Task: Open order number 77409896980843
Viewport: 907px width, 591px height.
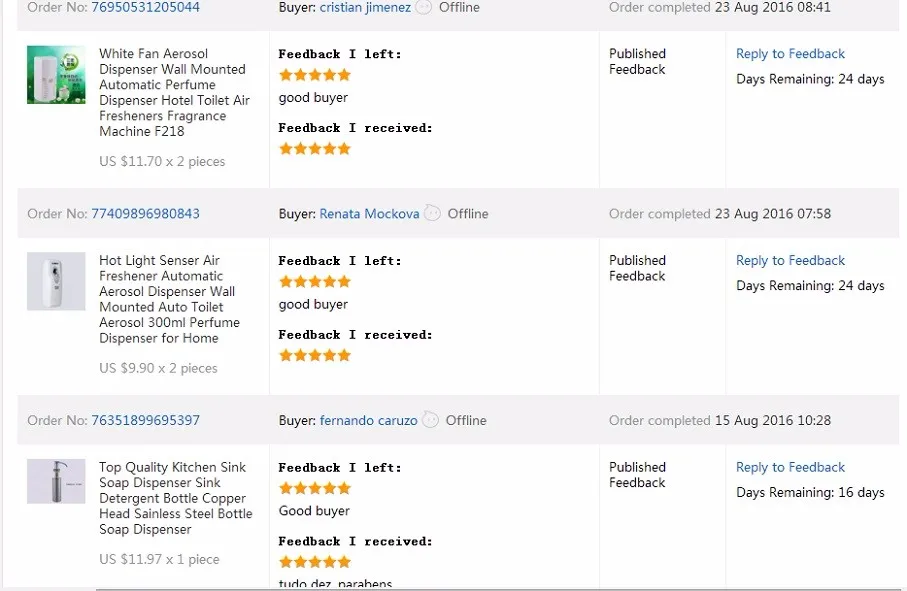Action: click(145, 213)
